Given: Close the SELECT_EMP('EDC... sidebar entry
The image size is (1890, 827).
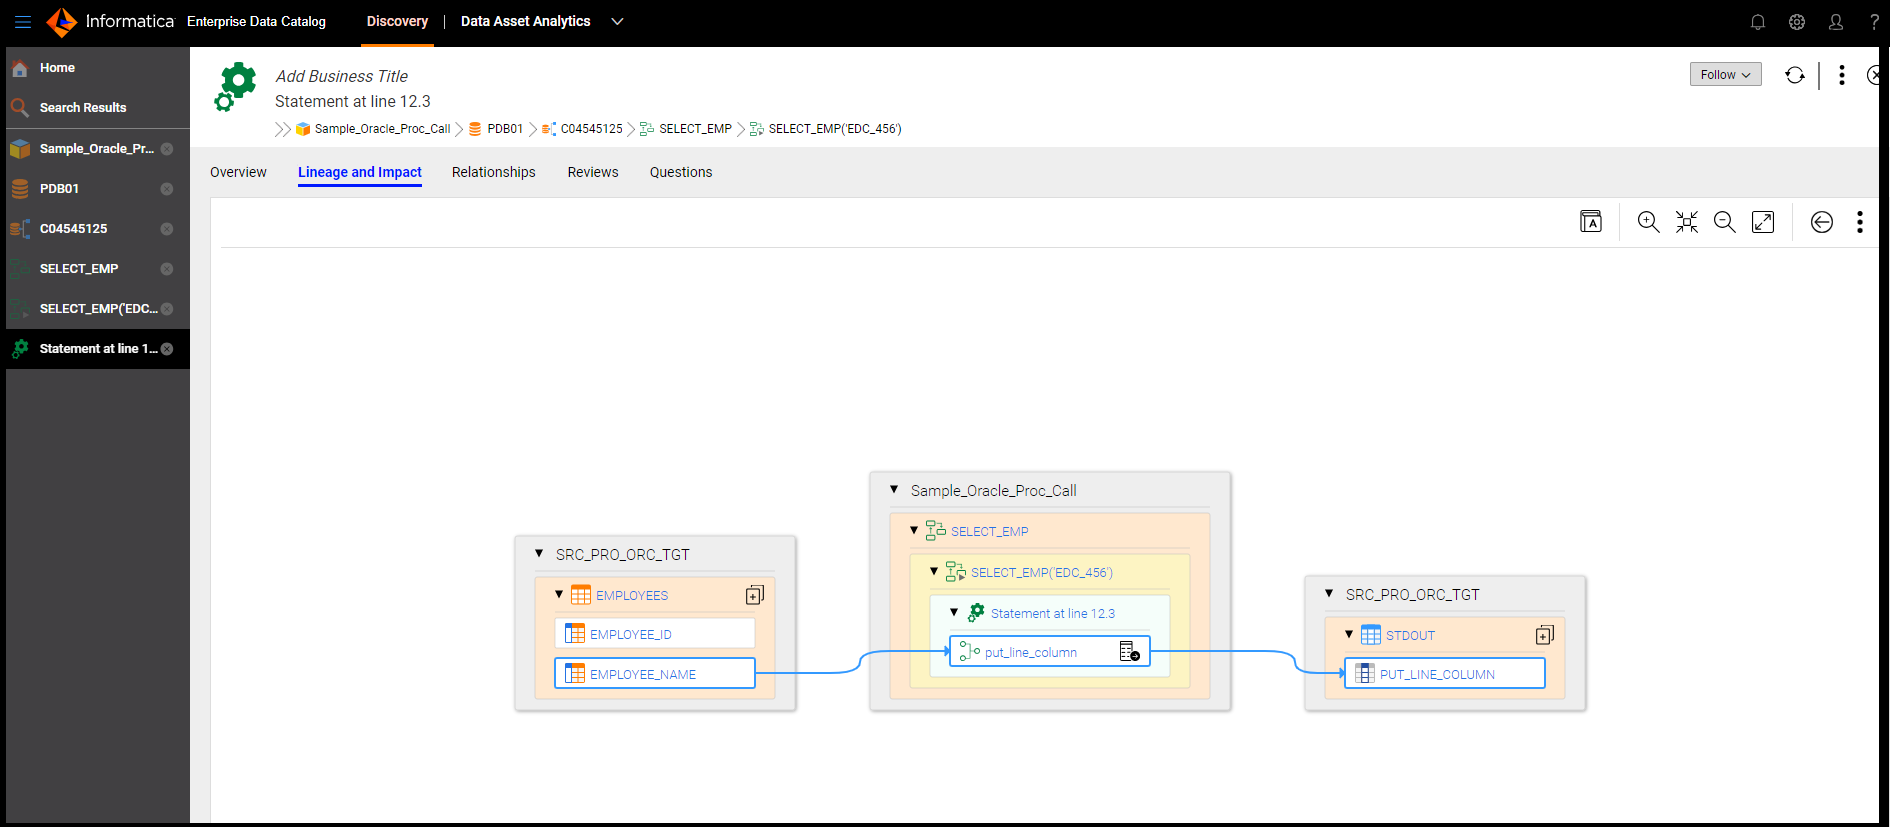Looking at the screenshot, I should click(167, 309).
